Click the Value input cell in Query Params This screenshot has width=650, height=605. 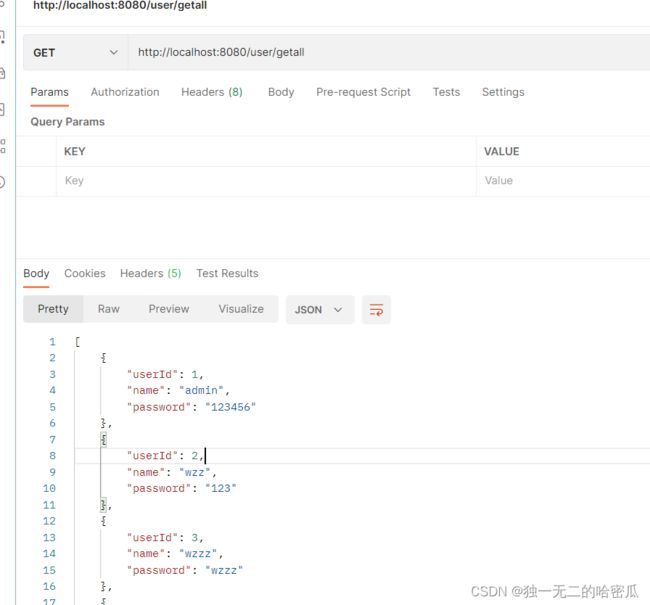(562, 181)
